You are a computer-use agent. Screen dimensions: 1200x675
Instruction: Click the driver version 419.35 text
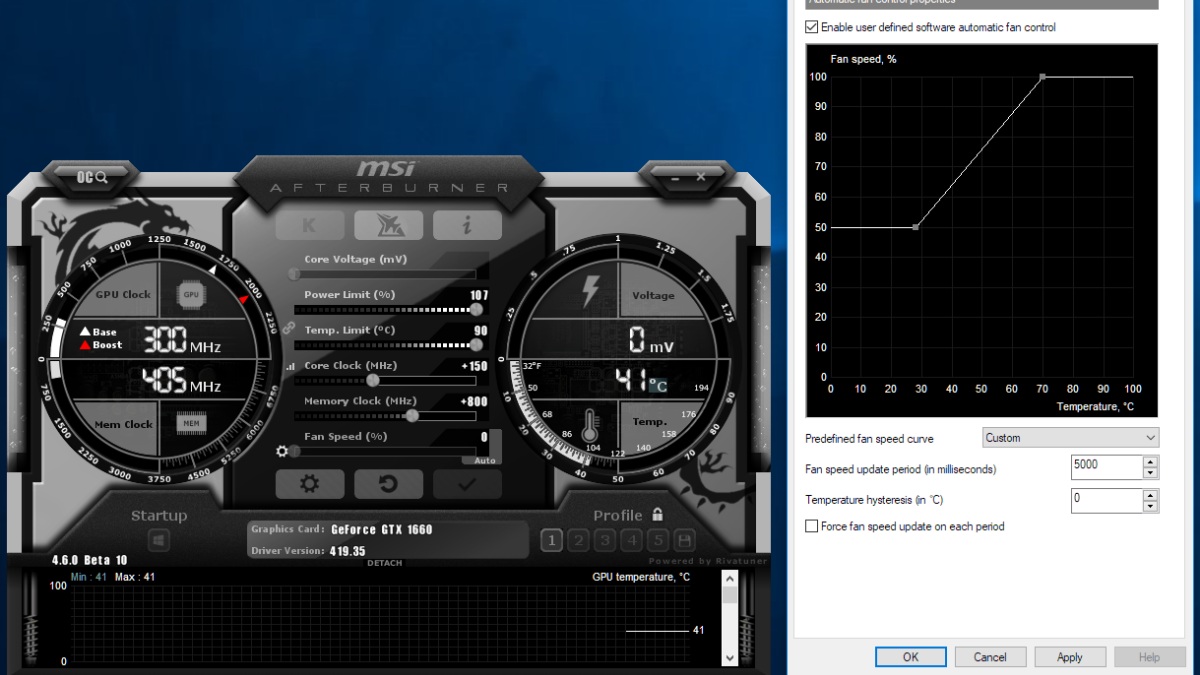pos(347,551)
